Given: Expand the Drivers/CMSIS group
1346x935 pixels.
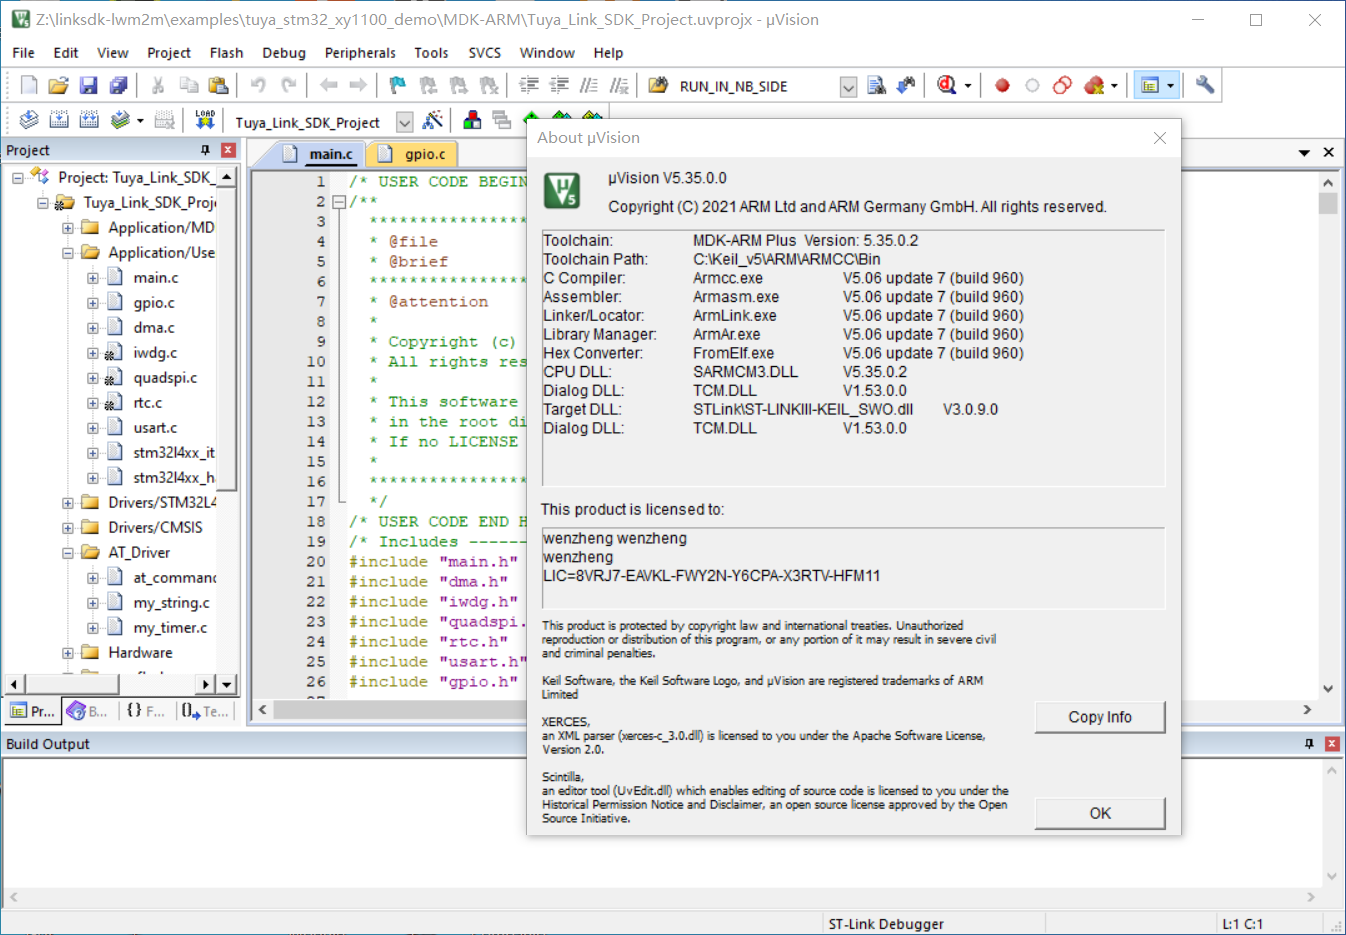Looking at the screenshot, I should [68, 528].
